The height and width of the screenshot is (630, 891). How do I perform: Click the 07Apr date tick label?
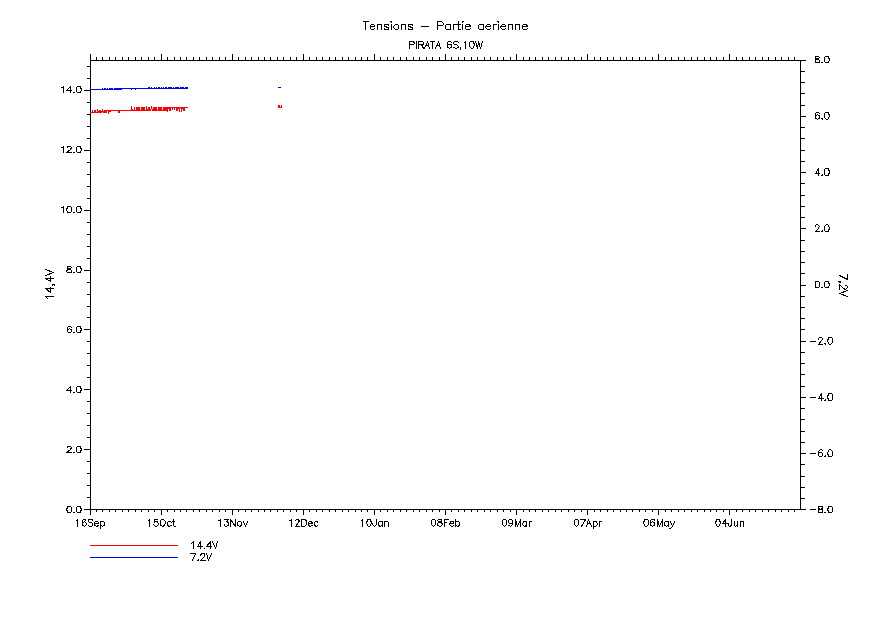(587, 523)
